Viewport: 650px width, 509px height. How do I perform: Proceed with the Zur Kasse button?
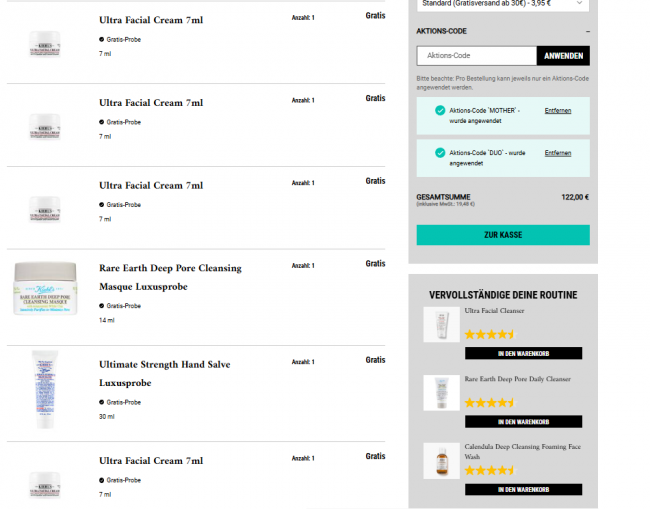coord(503,235)
